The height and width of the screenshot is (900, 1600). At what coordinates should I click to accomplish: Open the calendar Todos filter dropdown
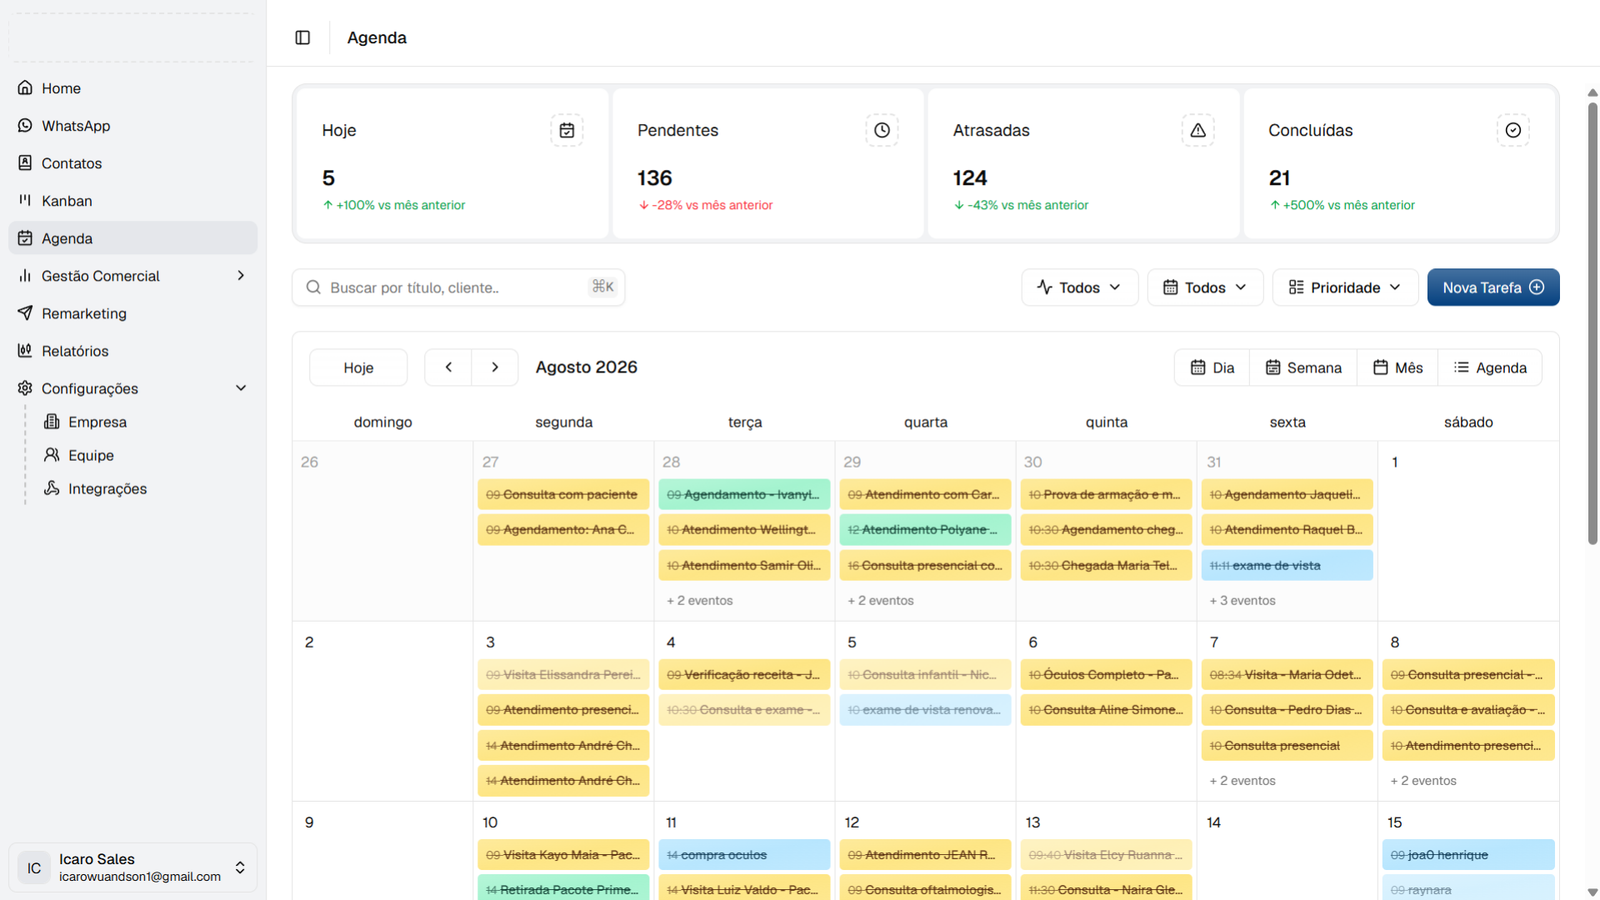1205,287
